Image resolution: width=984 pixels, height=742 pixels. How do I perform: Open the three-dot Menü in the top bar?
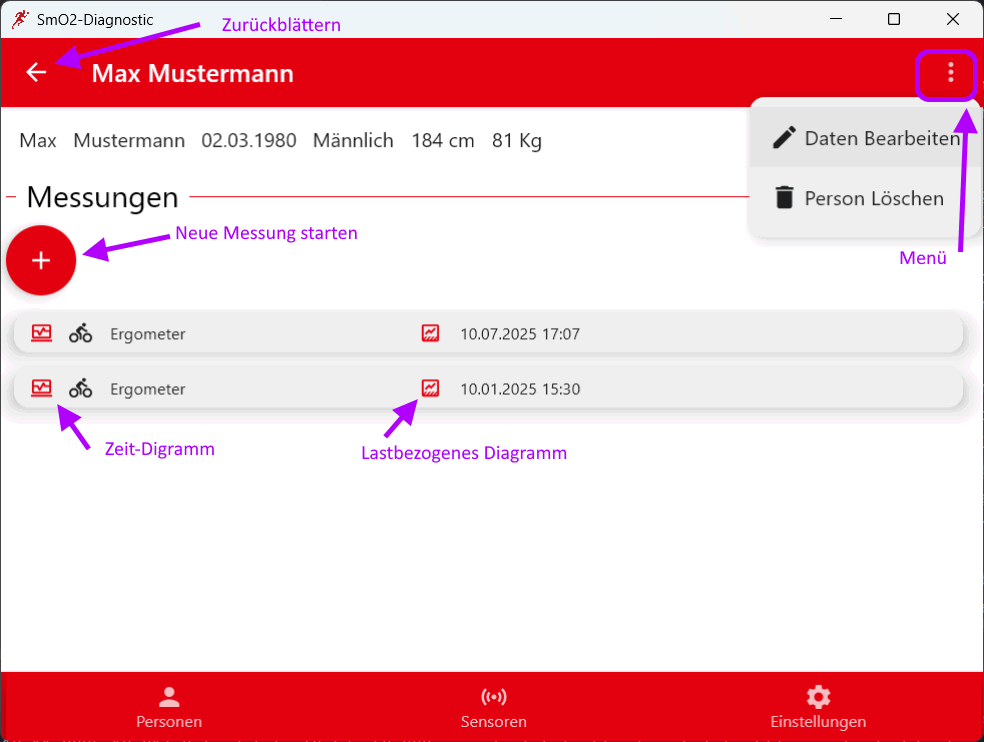pos(946,74)
